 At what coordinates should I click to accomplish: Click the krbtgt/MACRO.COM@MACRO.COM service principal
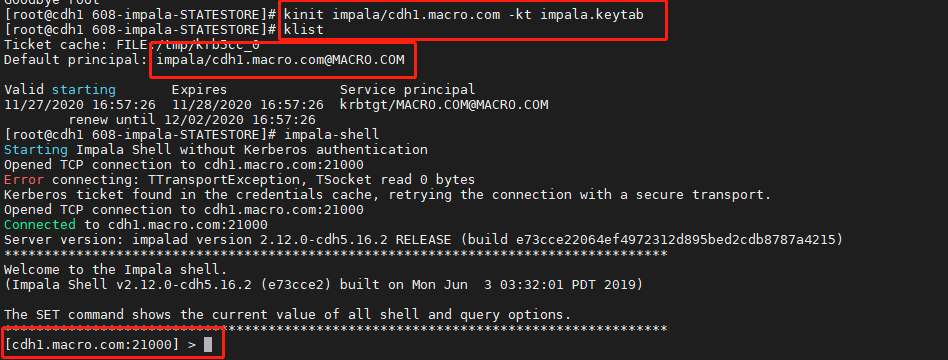click(444, 105)
